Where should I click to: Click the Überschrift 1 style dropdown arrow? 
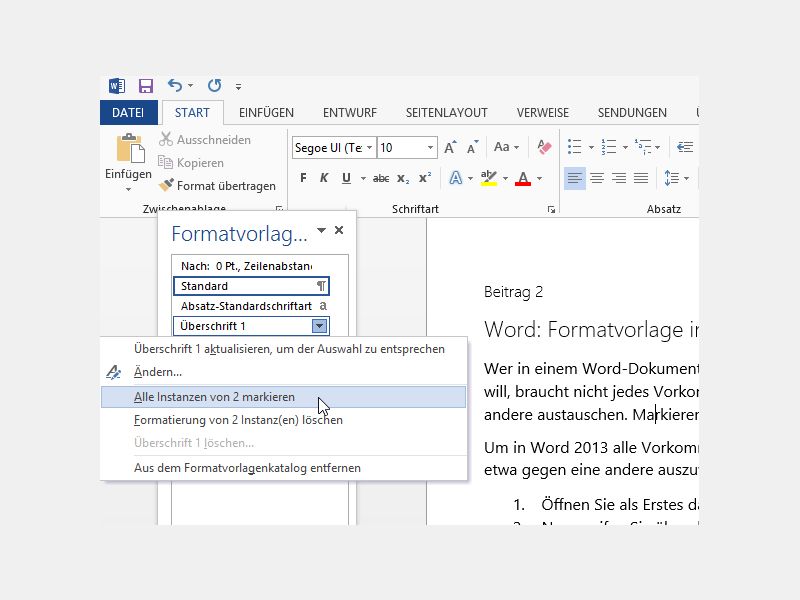[319, 326]
